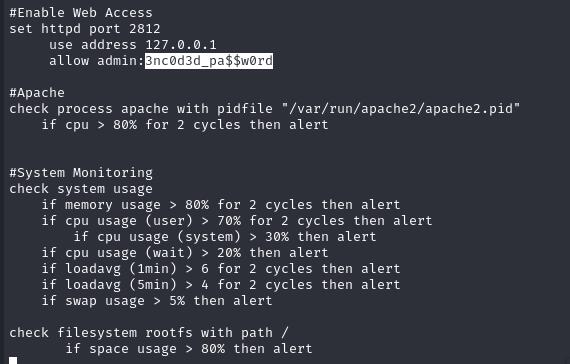Viewport: 570px width, 364px height.
Task: Click the apache2.pid file path string
Action: point(401,109)
